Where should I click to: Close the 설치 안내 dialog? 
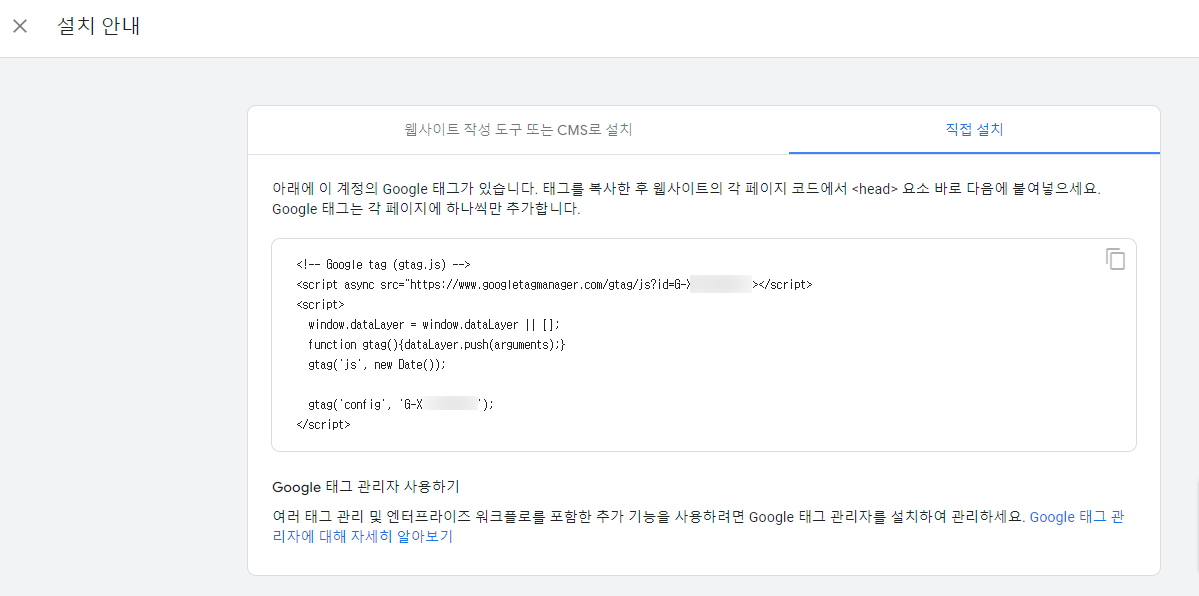[x=20, y=26]
